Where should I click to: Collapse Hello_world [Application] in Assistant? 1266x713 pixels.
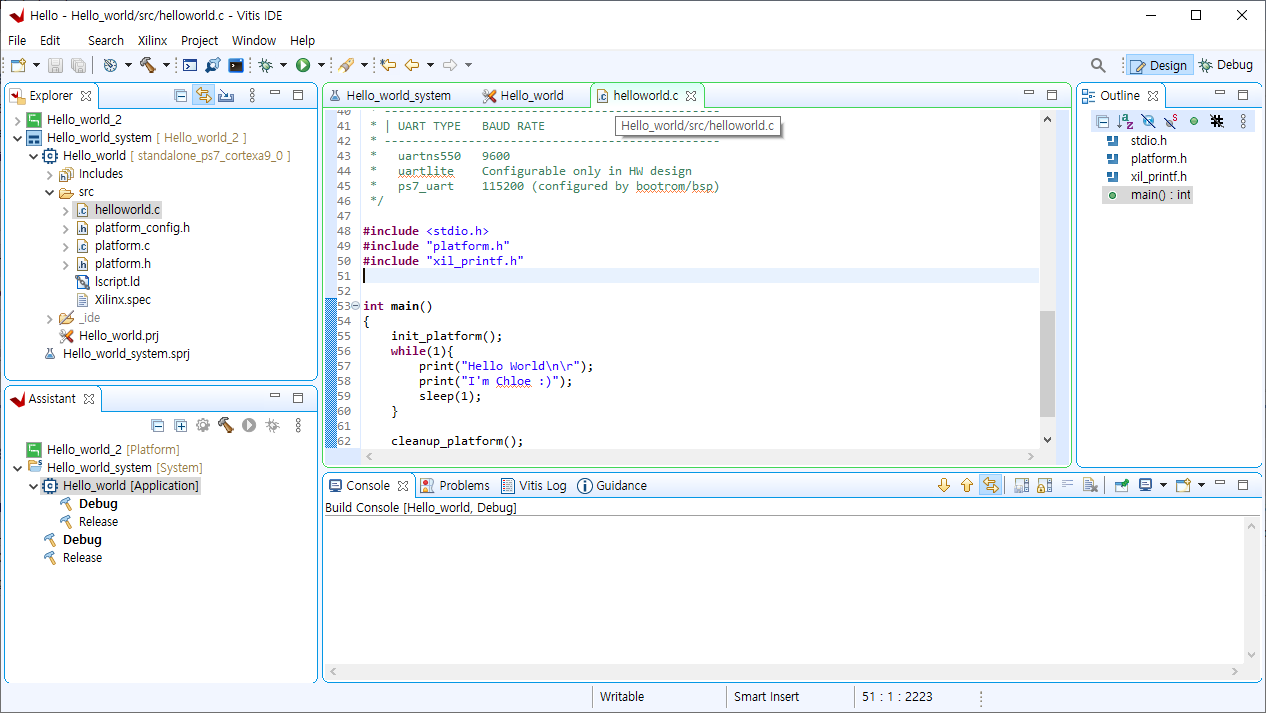click(33, 486)
